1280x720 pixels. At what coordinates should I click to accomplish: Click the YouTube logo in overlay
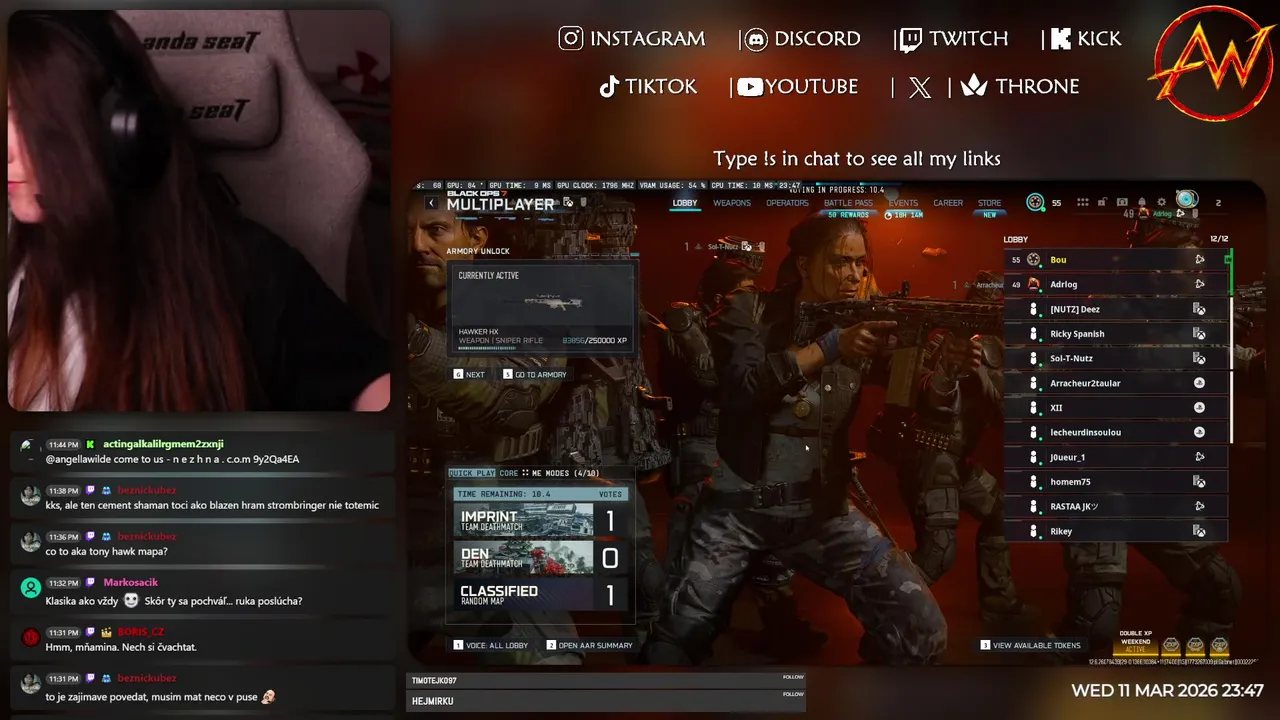point(750,87)
